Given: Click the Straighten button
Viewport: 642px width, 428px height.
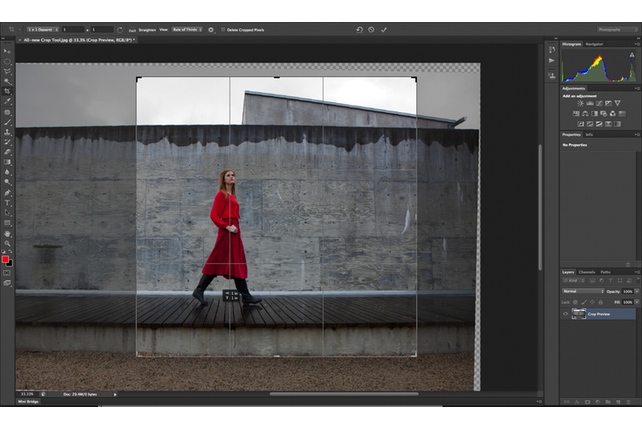Looking at the screenshot, I should [x=142, y=30].
